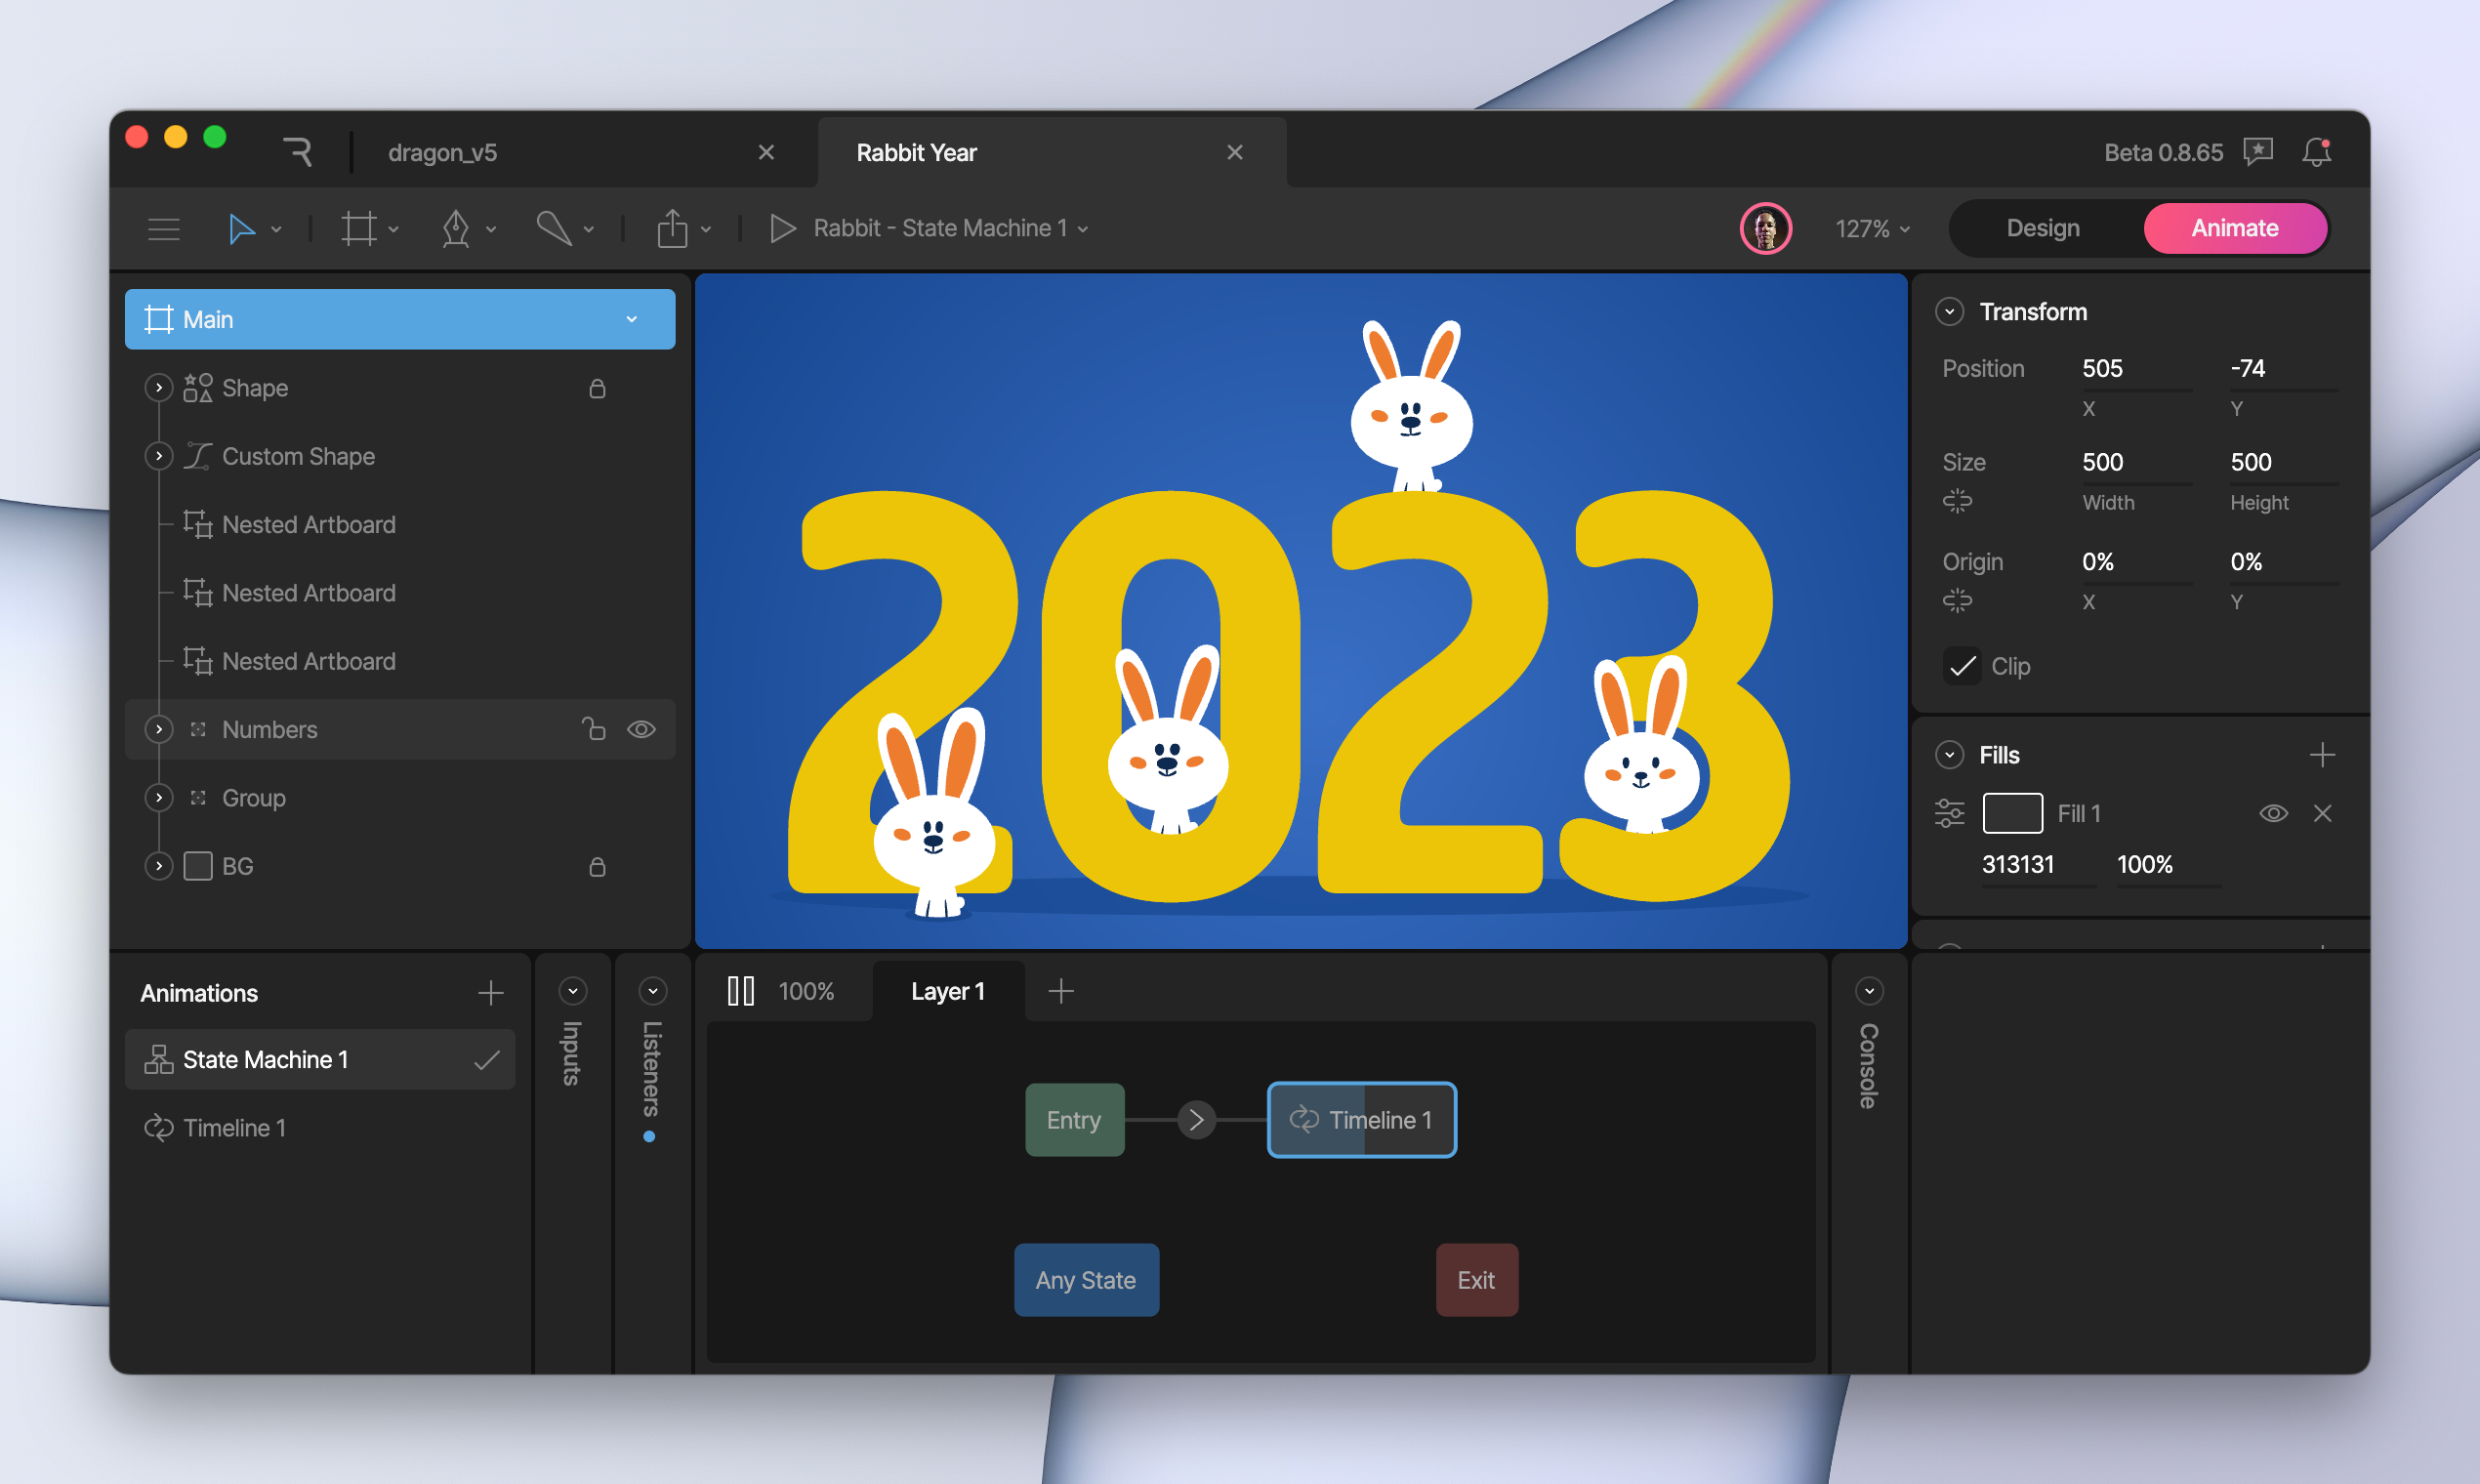Select the BG layer row

pyautogui.click(x=400, y=866)
